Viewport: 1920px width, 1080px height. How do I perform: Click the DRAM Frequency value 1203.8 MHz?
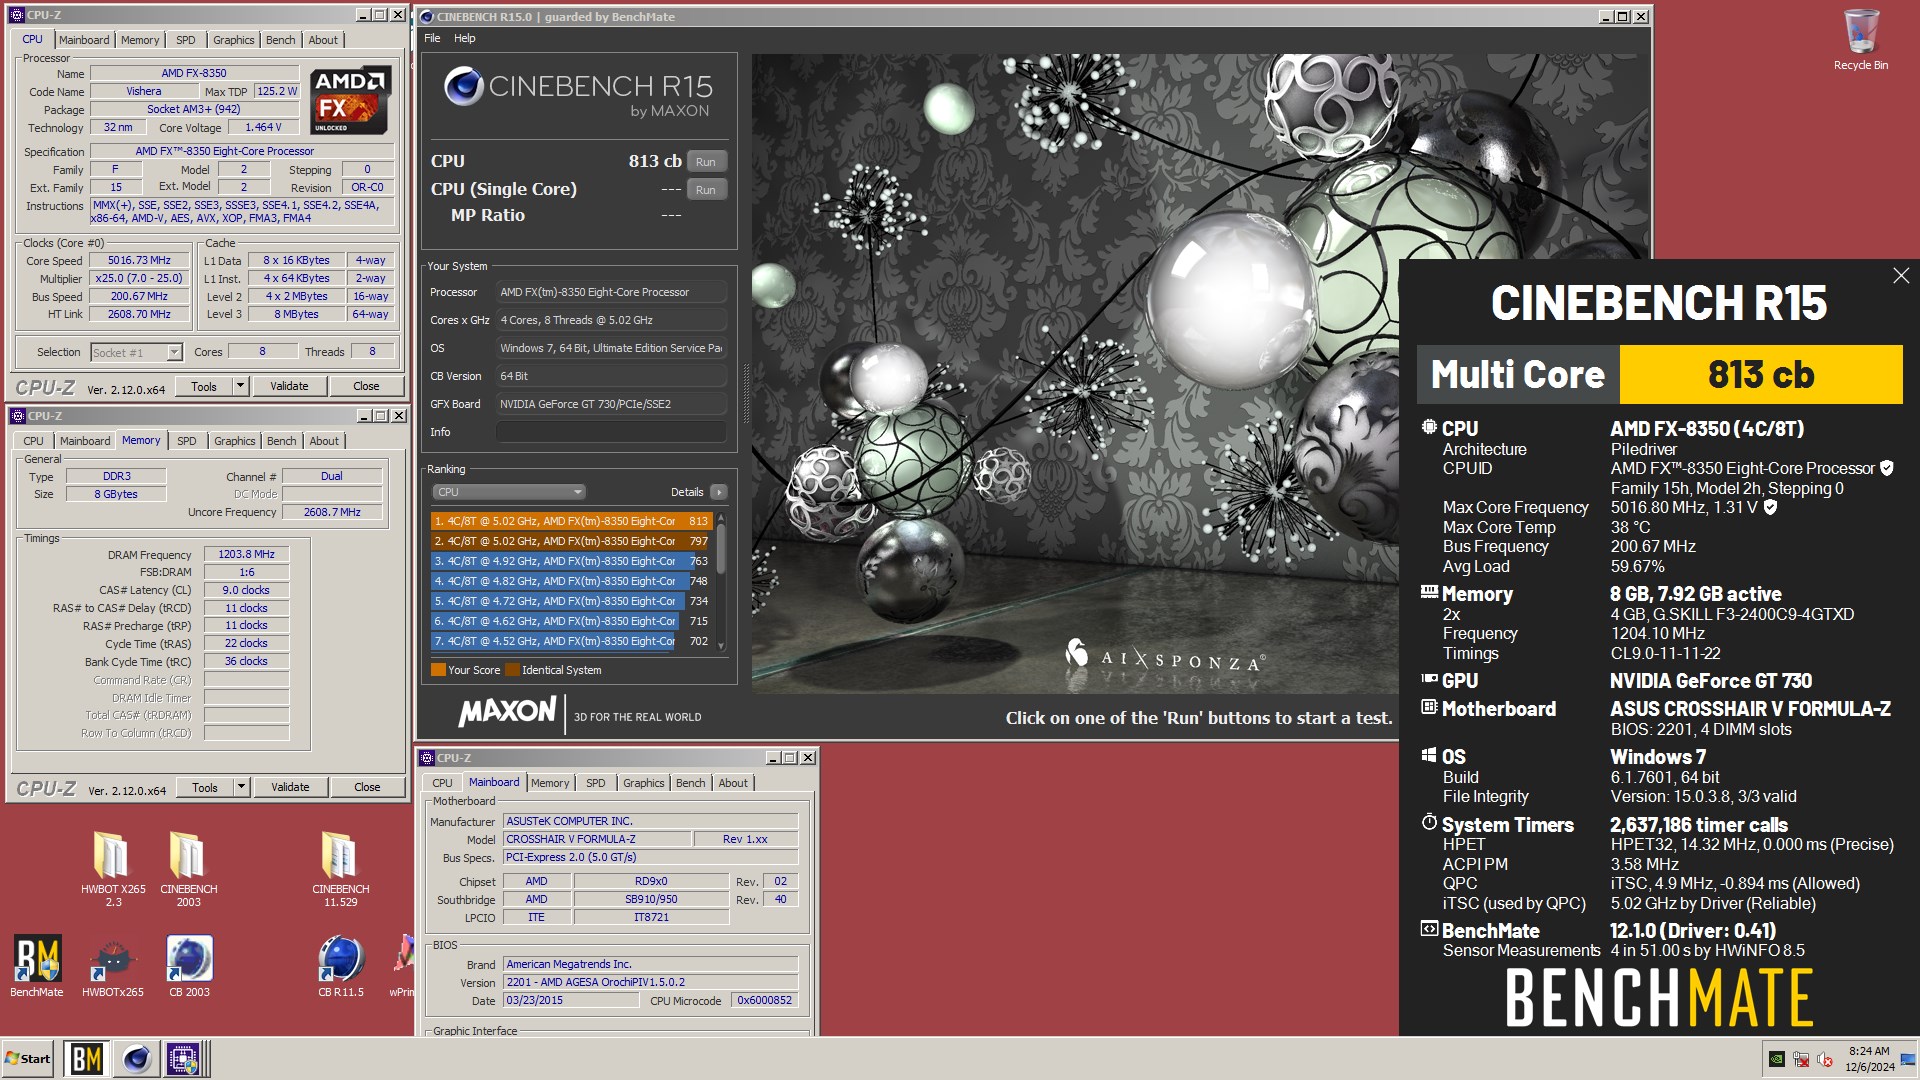click(246, 554)
